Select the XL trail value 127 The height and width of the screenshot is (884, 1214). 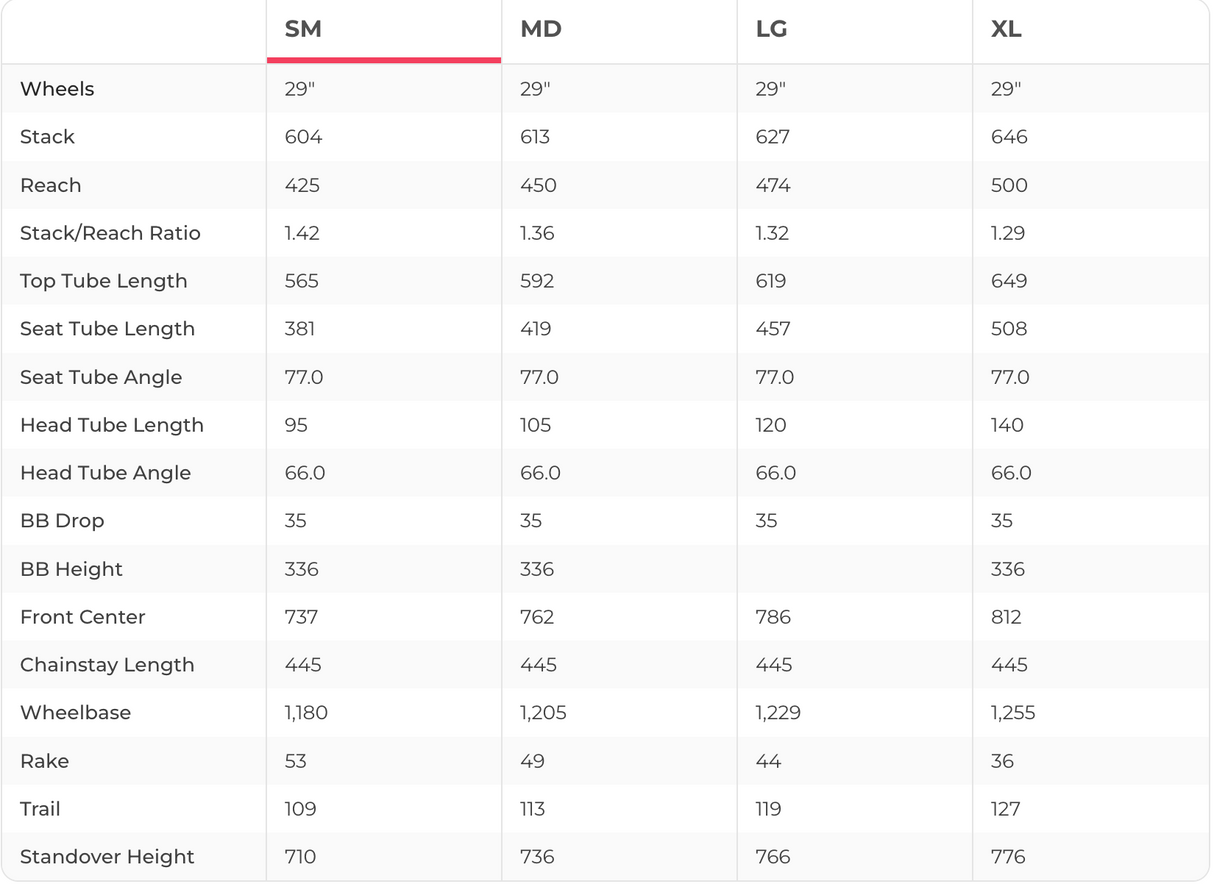click(x=1007, y=809)
